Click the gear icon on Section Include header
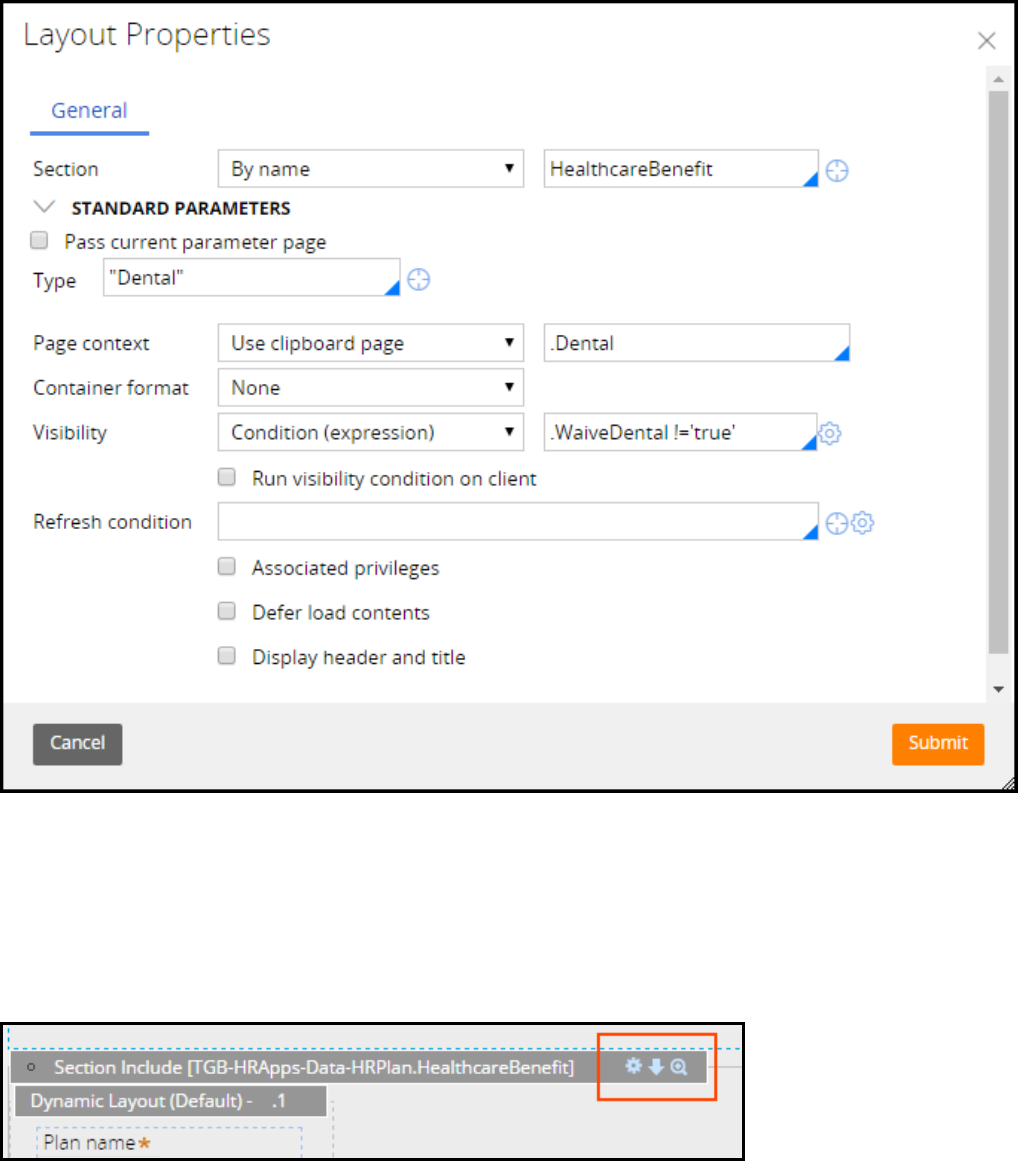Viewport: 1018px width, 1161px height. pyautogui.click(x=633, y=1066)
